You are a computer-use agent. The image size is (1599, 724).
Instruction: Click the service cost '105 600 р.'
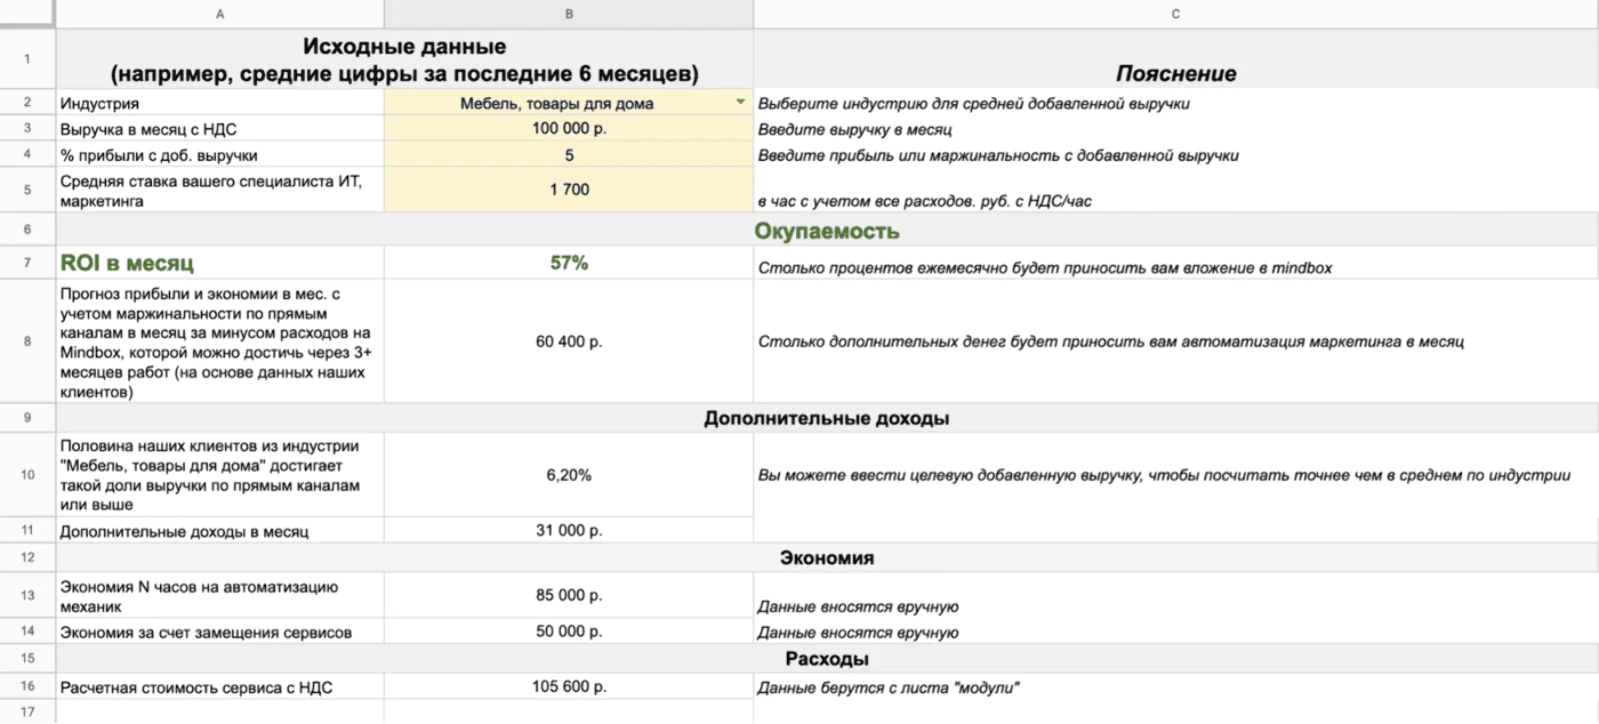point(569,686)
